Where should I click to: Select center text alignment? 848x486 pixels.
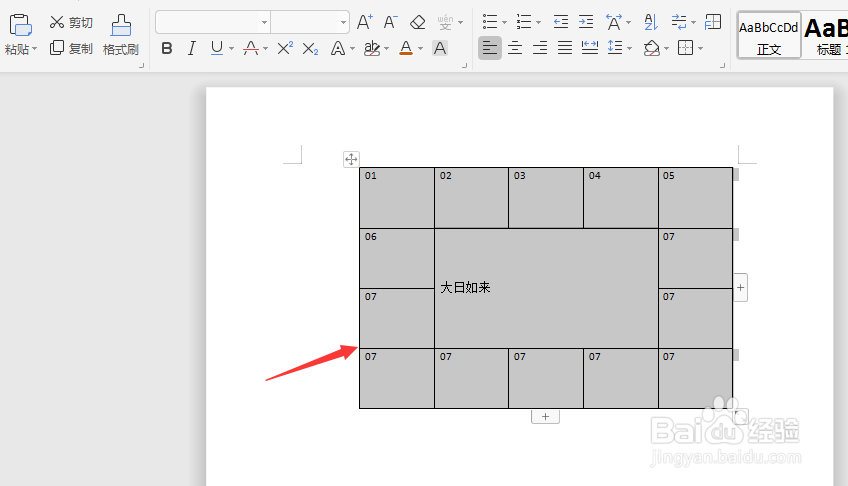[515, 48]
